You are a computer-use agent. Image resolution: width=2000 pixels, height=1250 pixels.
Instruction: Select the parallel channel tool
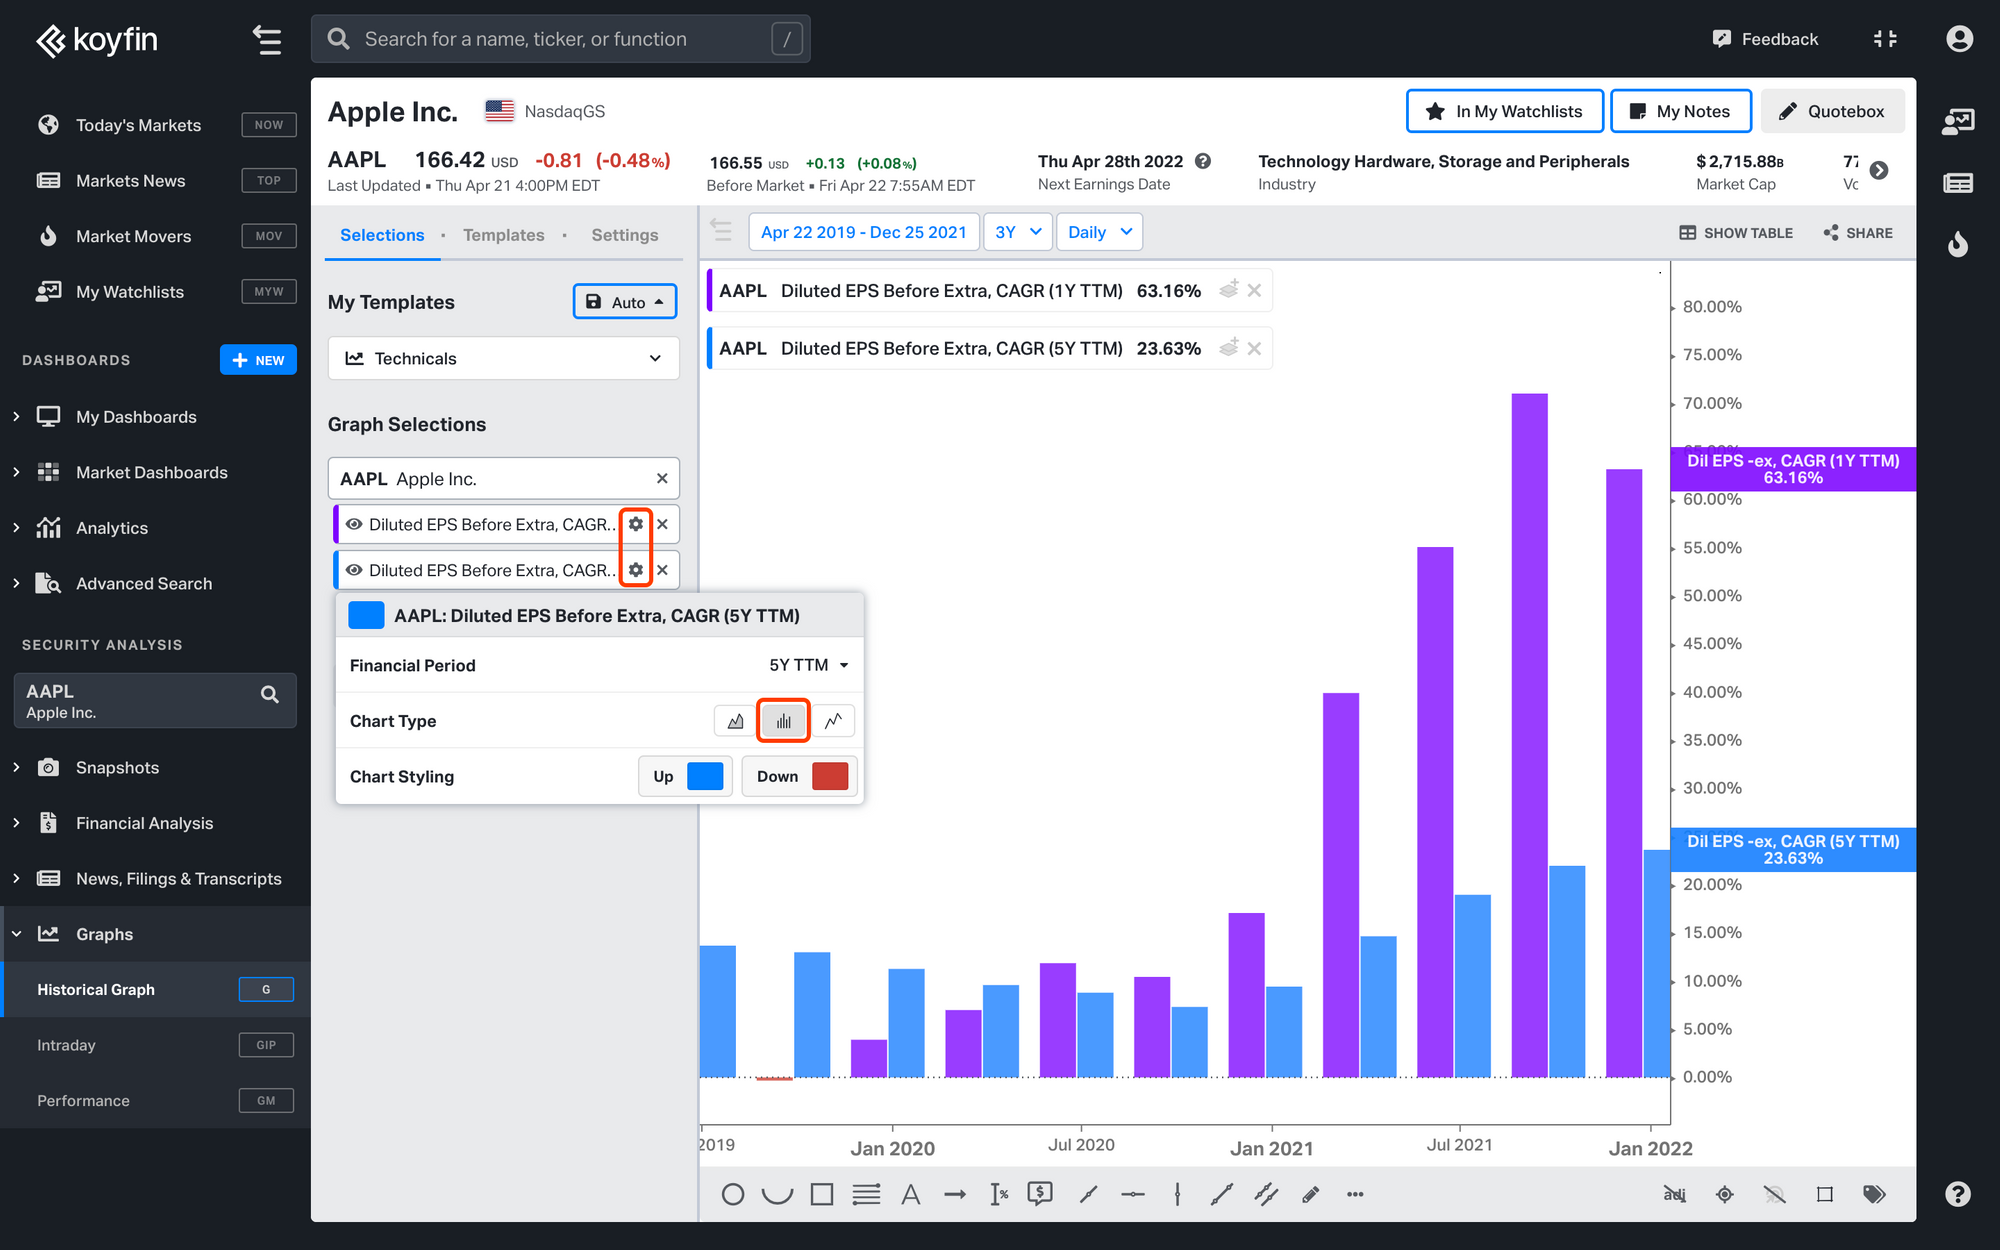tap(1266, 1194)
